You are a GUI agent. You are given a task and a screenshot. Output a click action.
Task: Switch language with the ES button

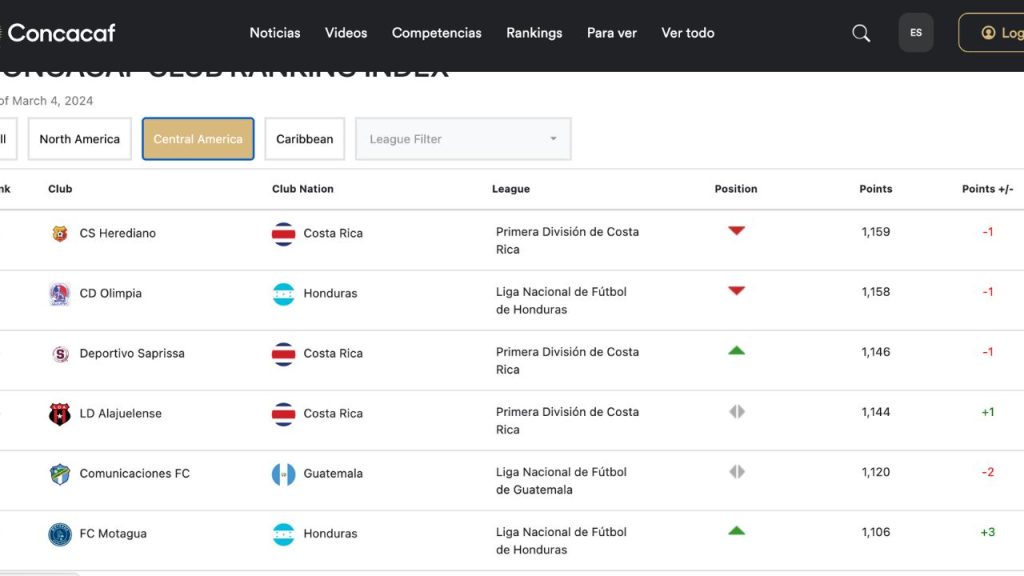[916, 33]
